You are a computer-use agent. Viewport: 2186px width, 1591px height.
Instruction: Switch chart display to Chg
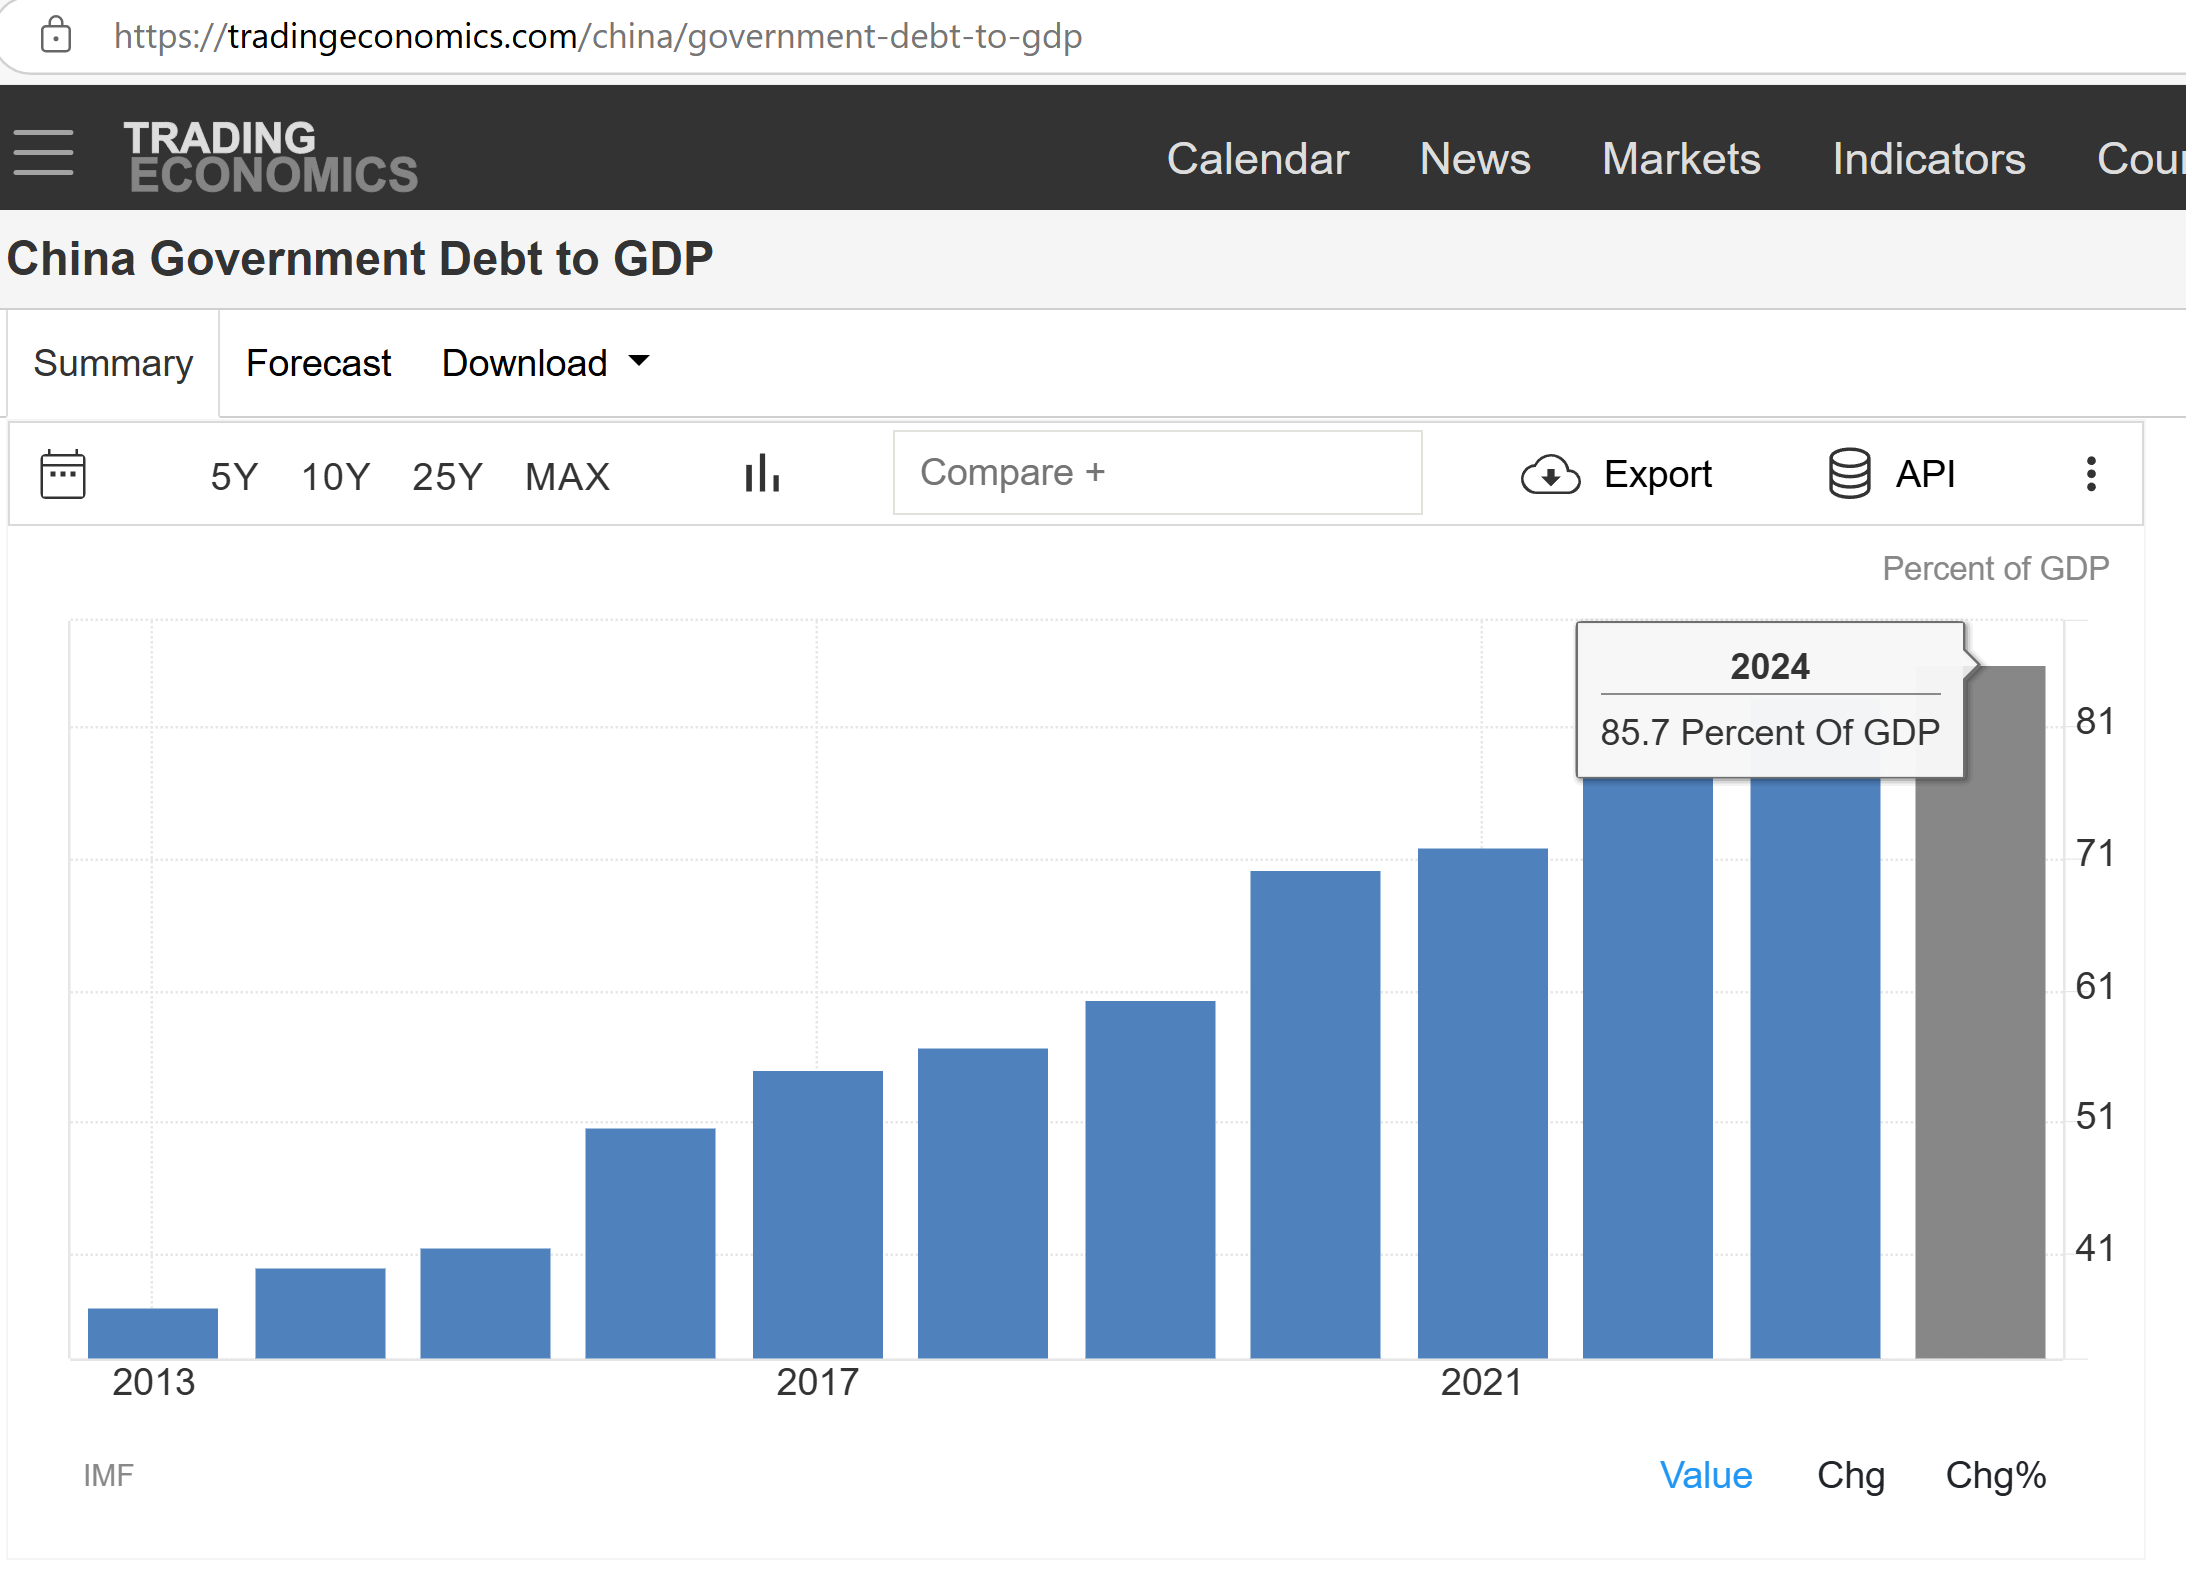1851,1476
